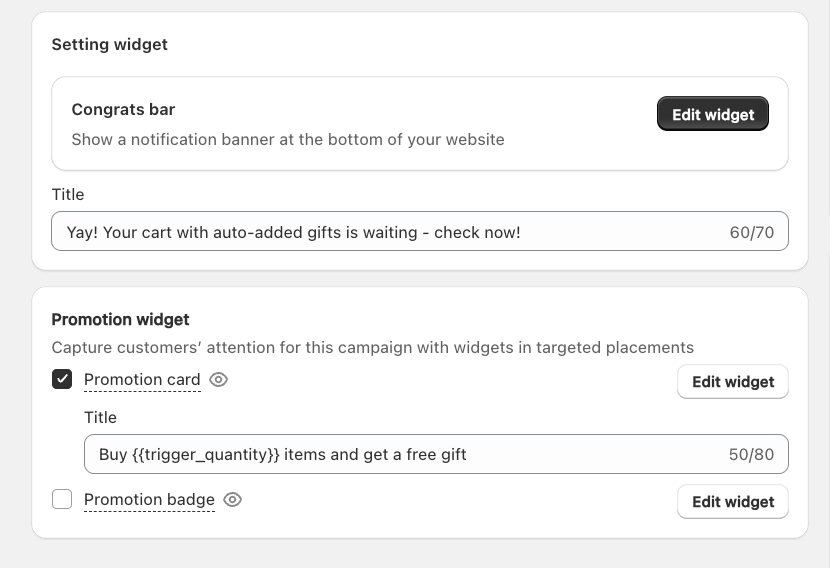
Task: Click the Capture customers' attention description
Action: coord(372,348)
